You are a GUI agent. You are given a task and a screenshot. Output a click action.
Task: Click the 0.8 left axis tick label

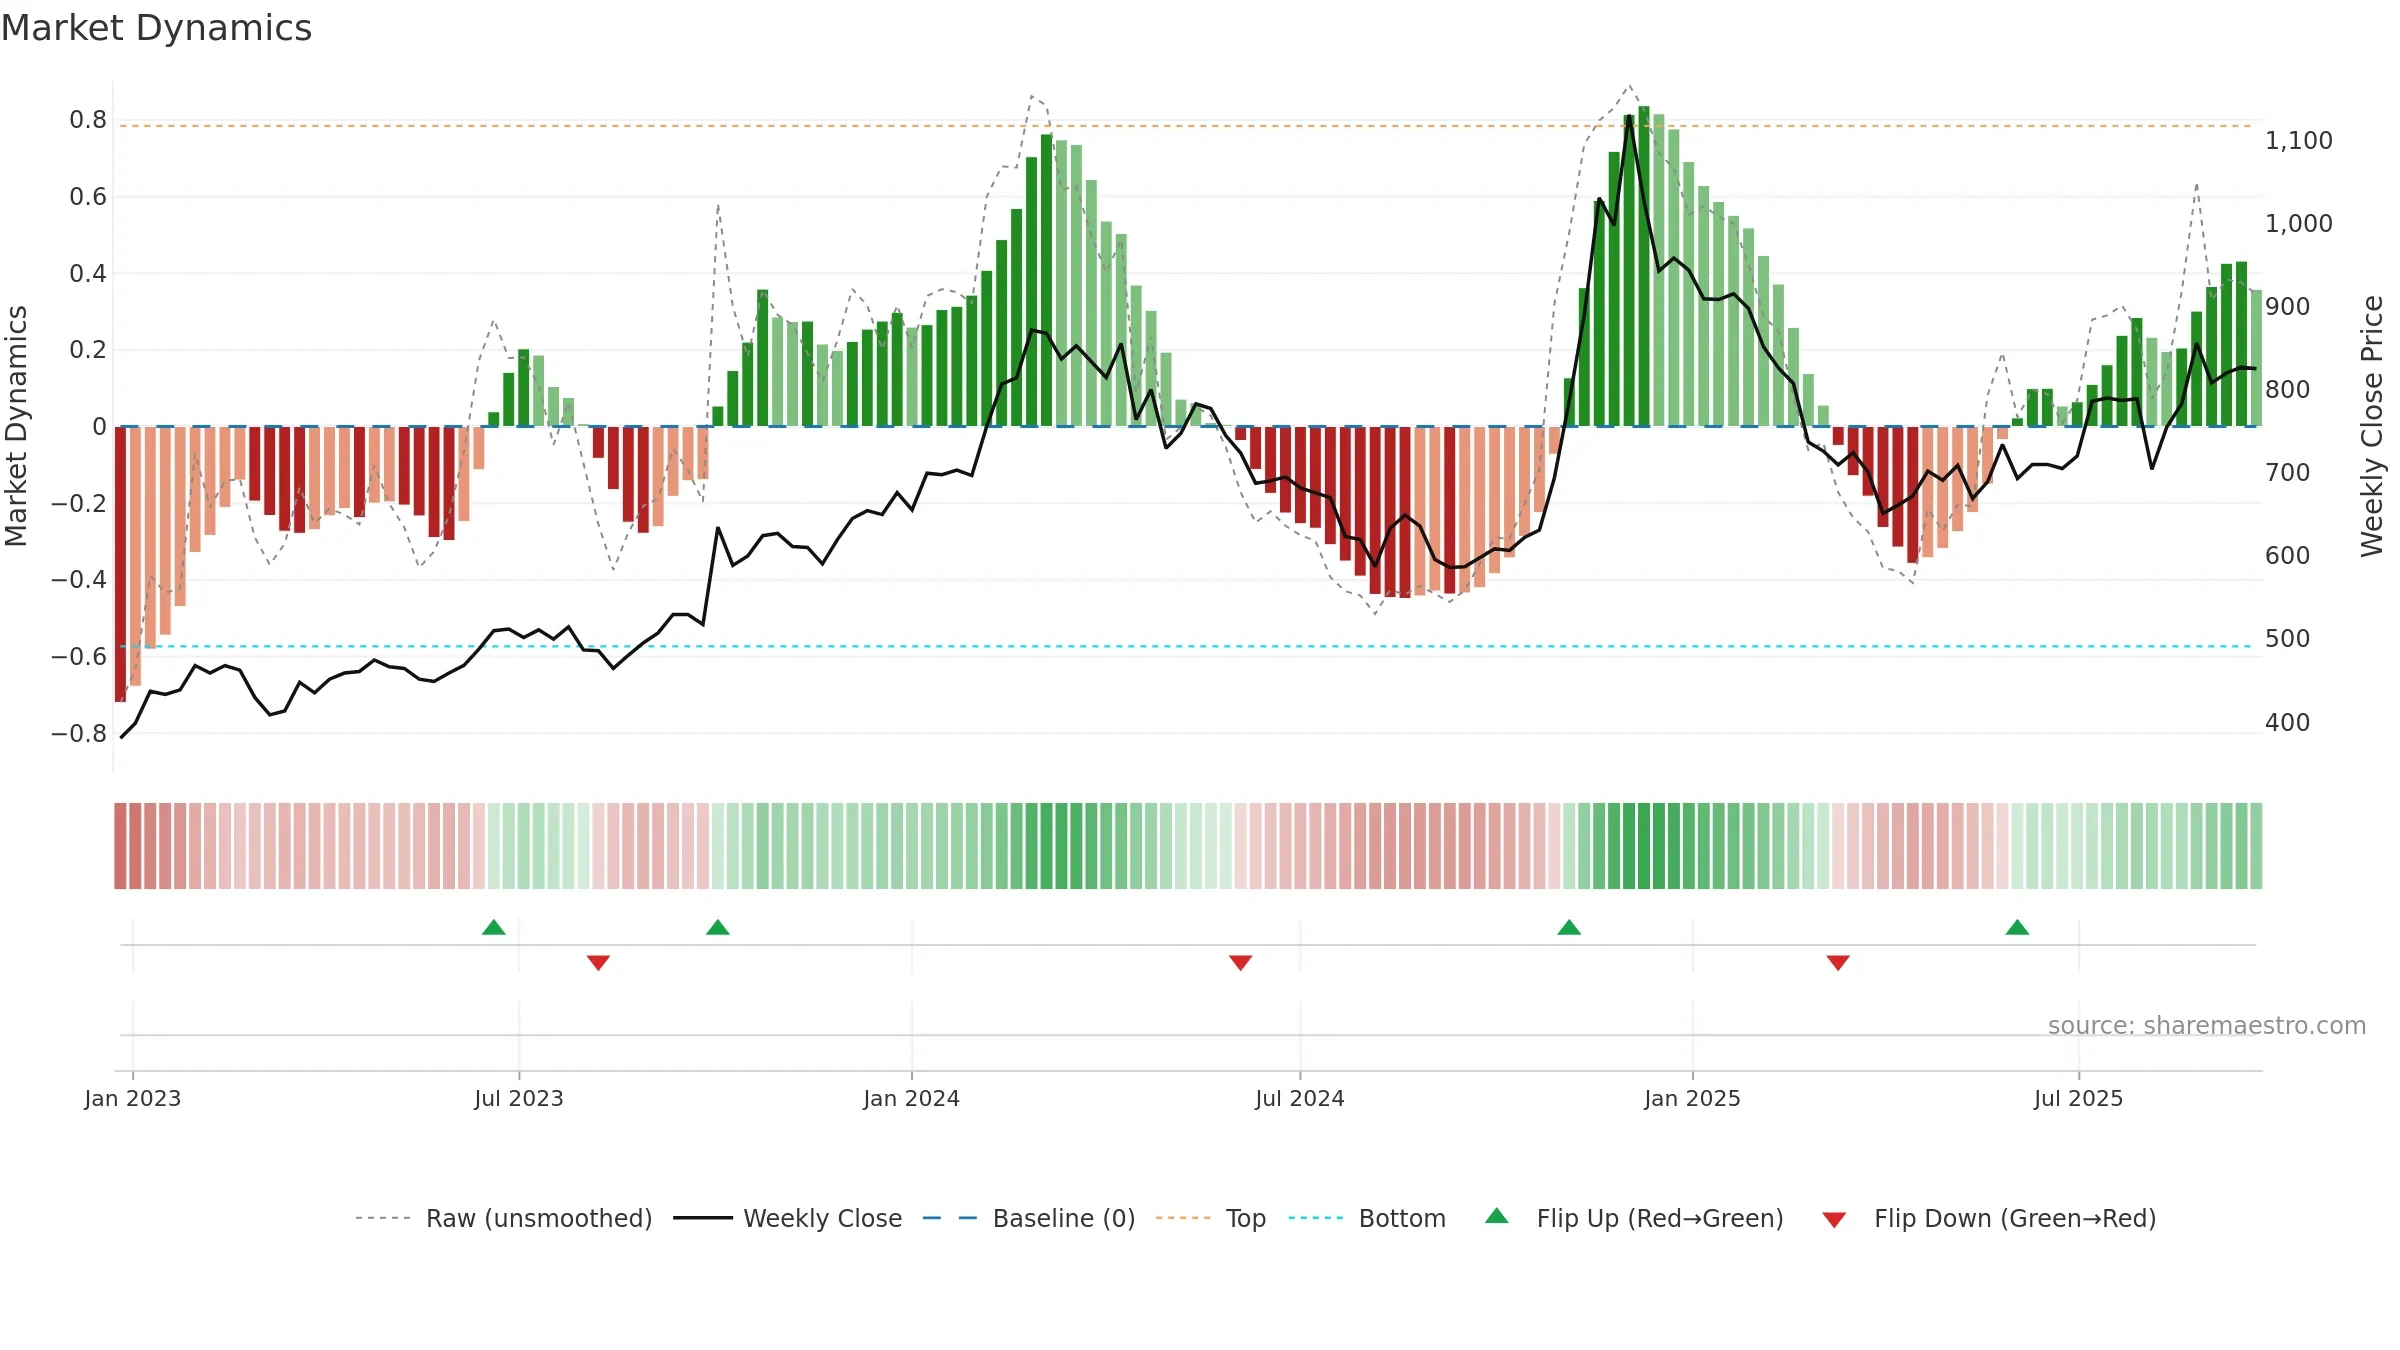[x=88, y=120]
